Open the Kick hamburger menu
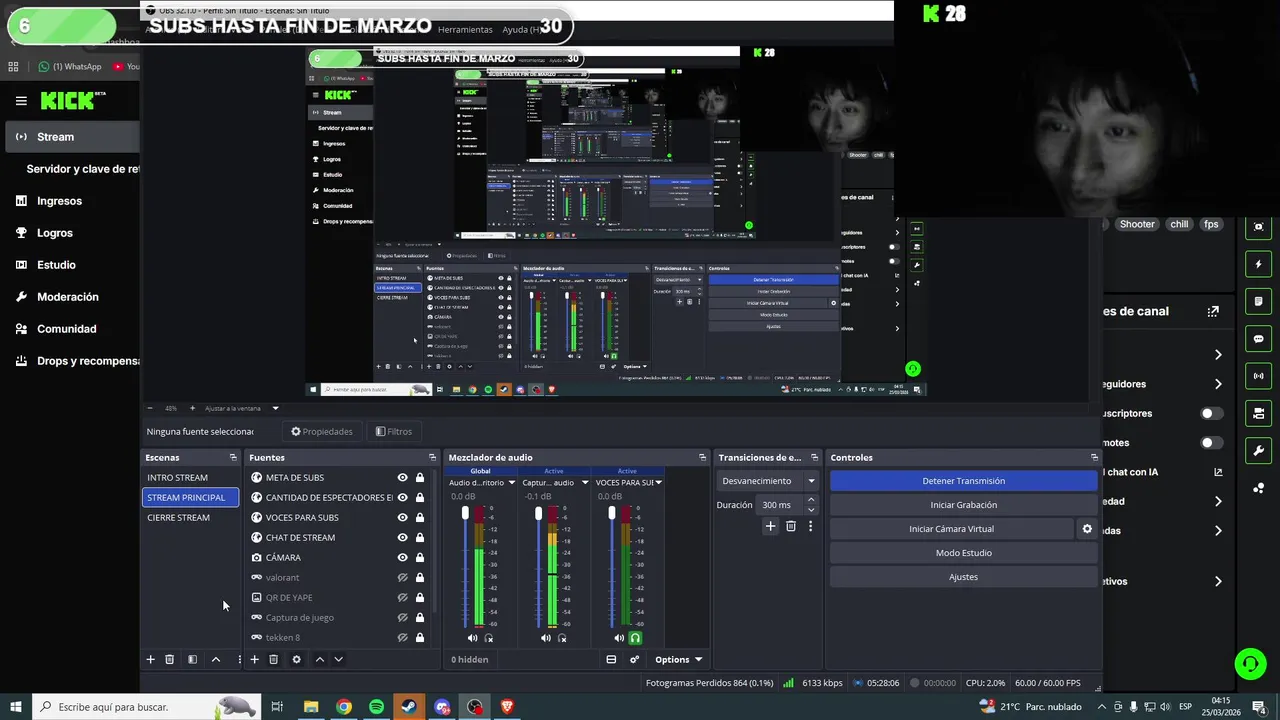Viewport: 1280px width, 720px height. click(21, 101)
